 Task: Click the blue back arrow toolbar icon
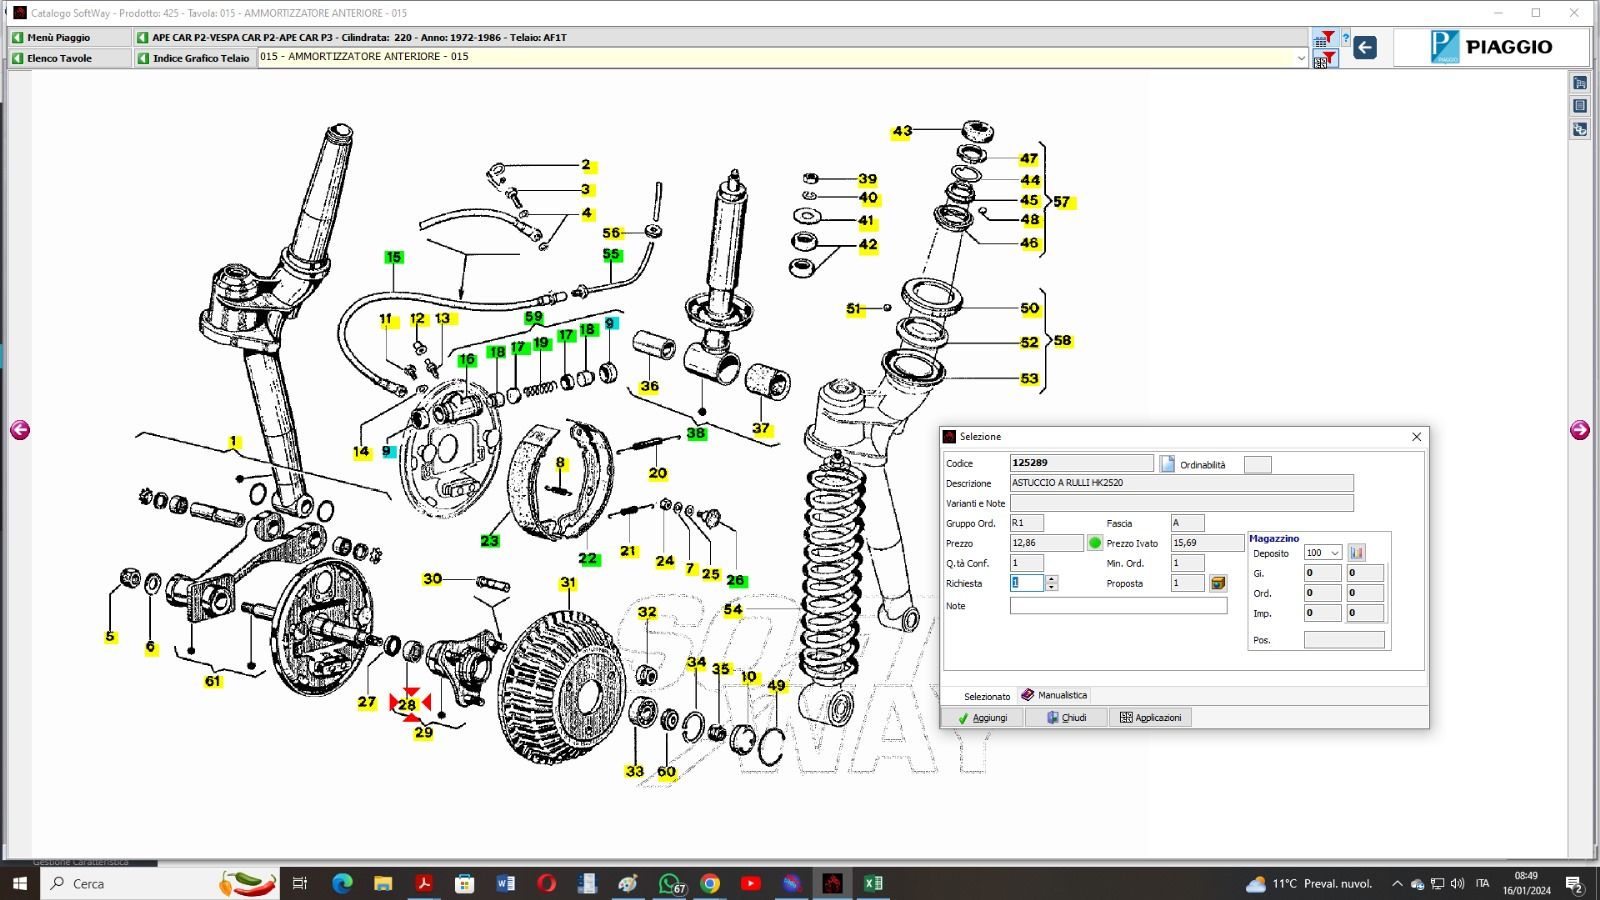tap(1365, 47)
